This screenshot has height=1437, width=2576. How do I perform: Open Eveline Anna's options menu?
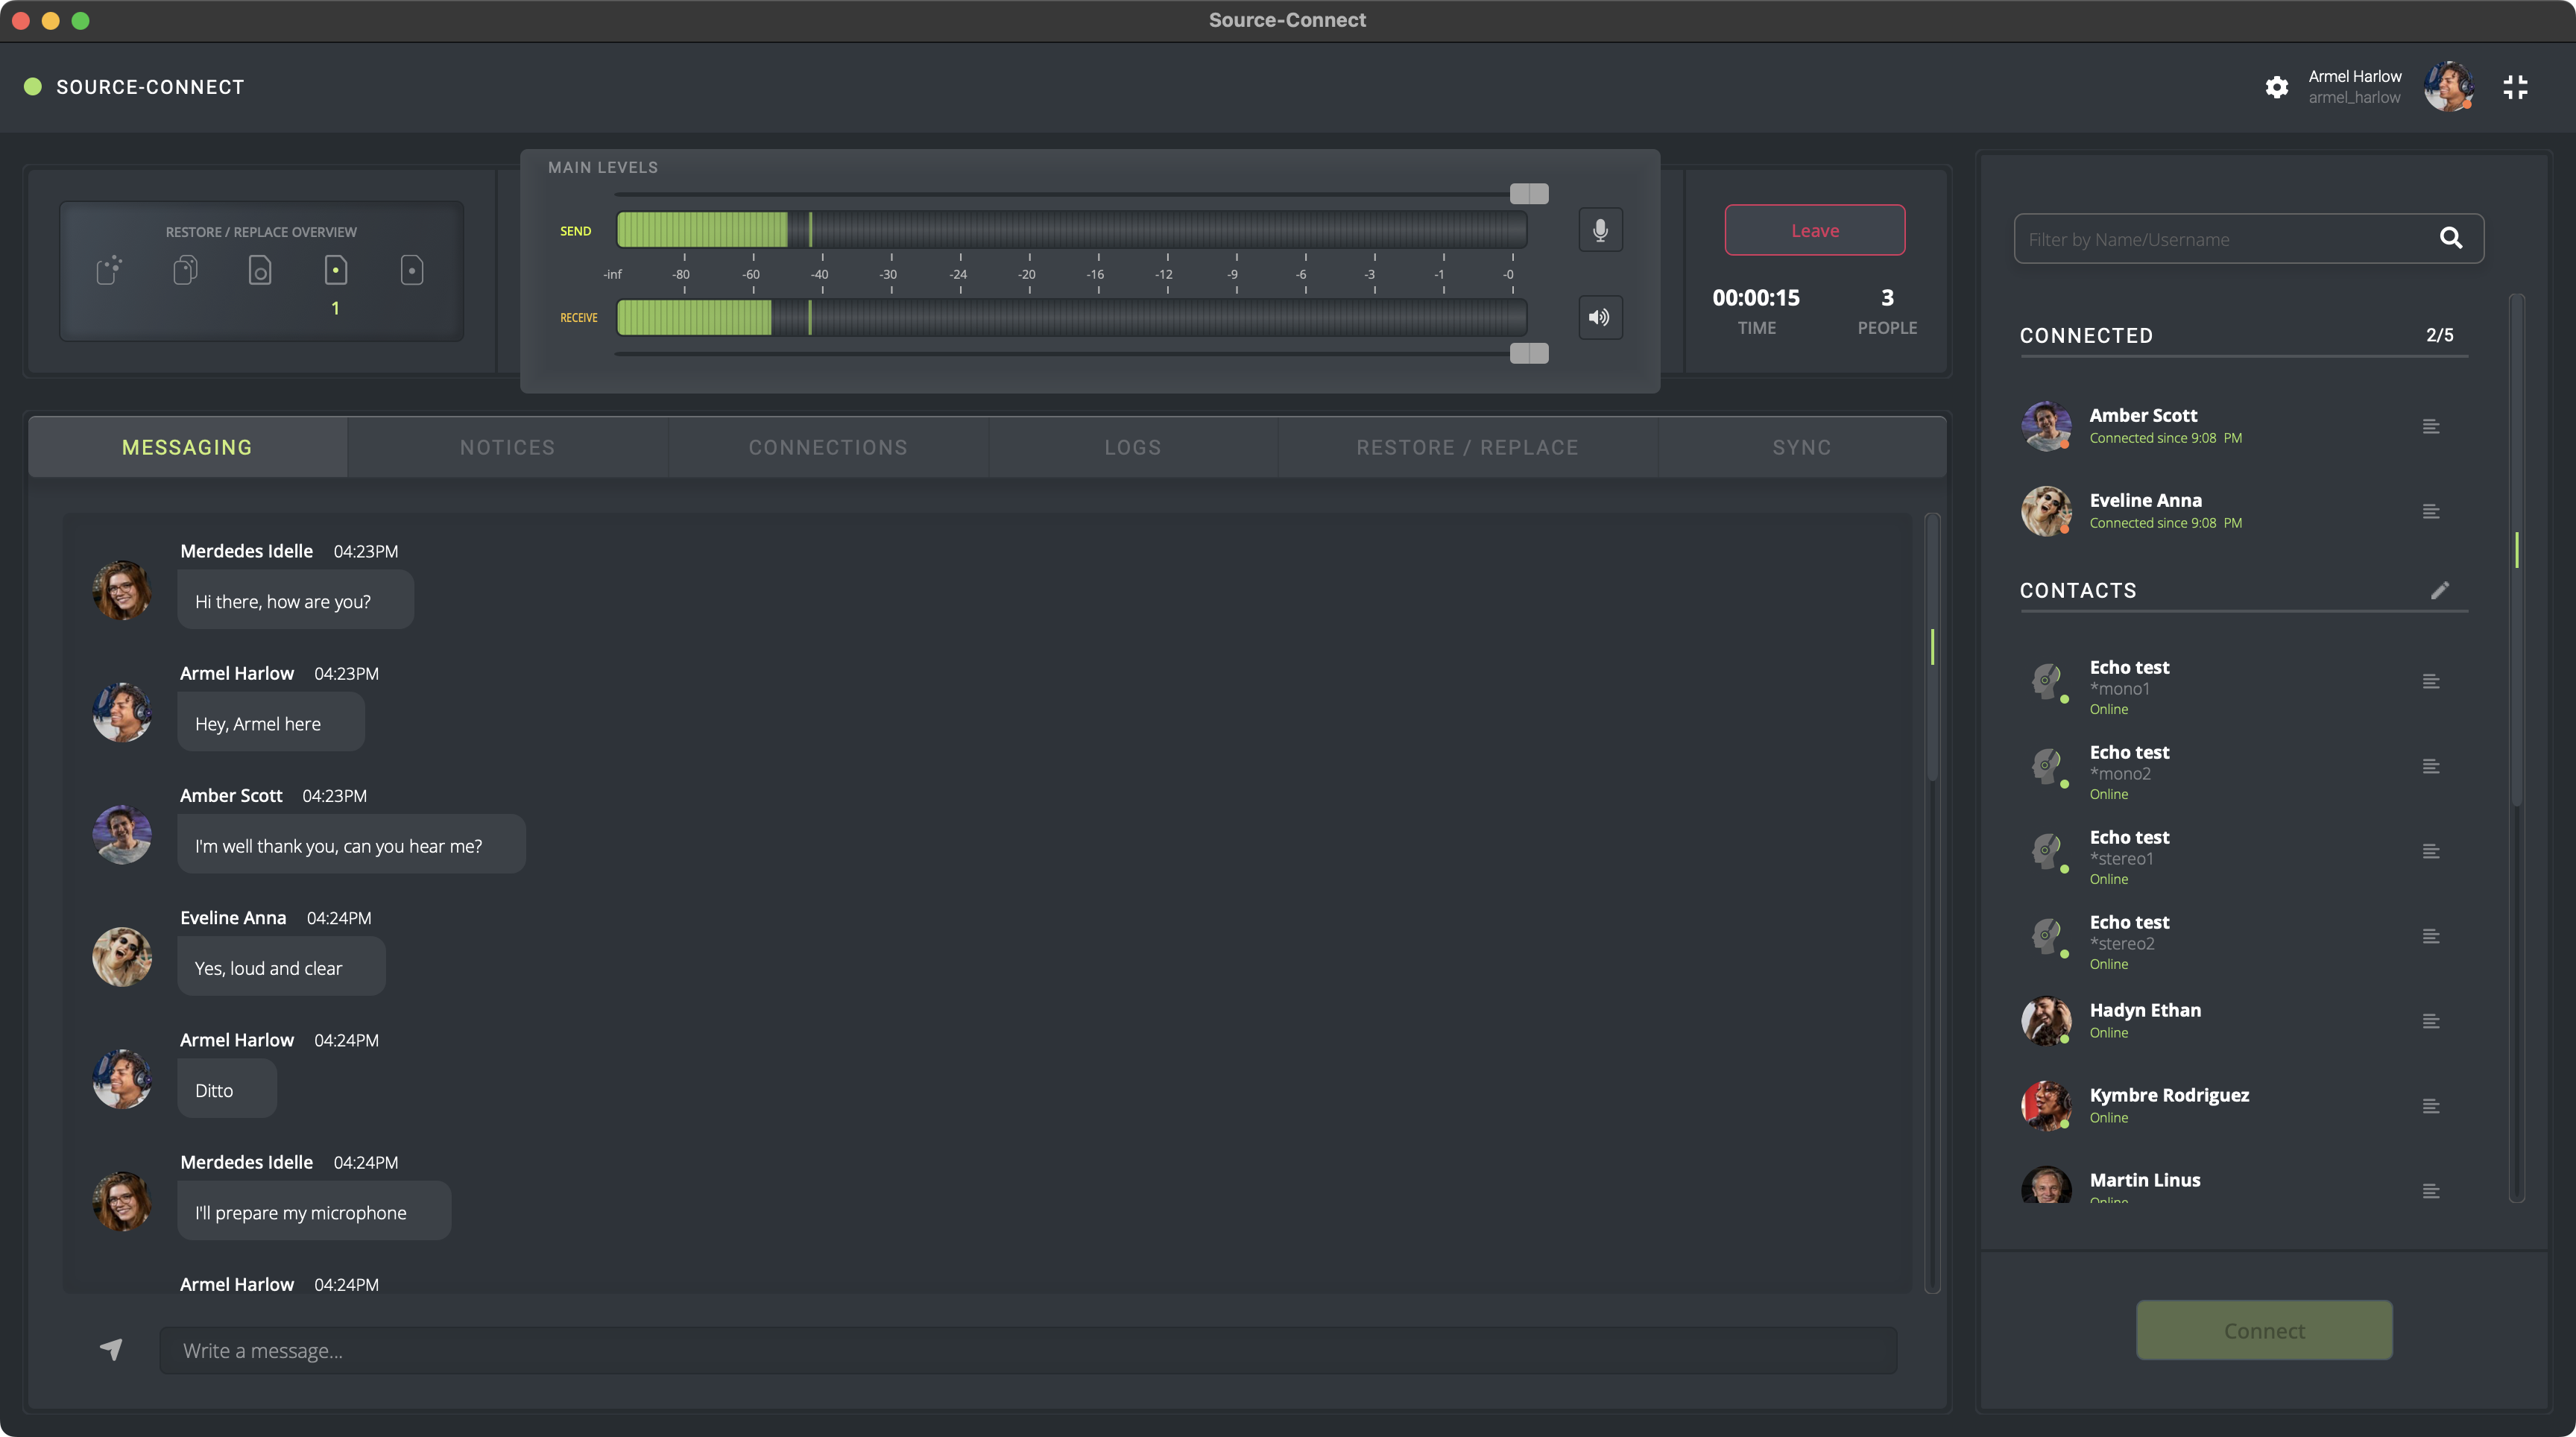click(x=2431, y=512)
